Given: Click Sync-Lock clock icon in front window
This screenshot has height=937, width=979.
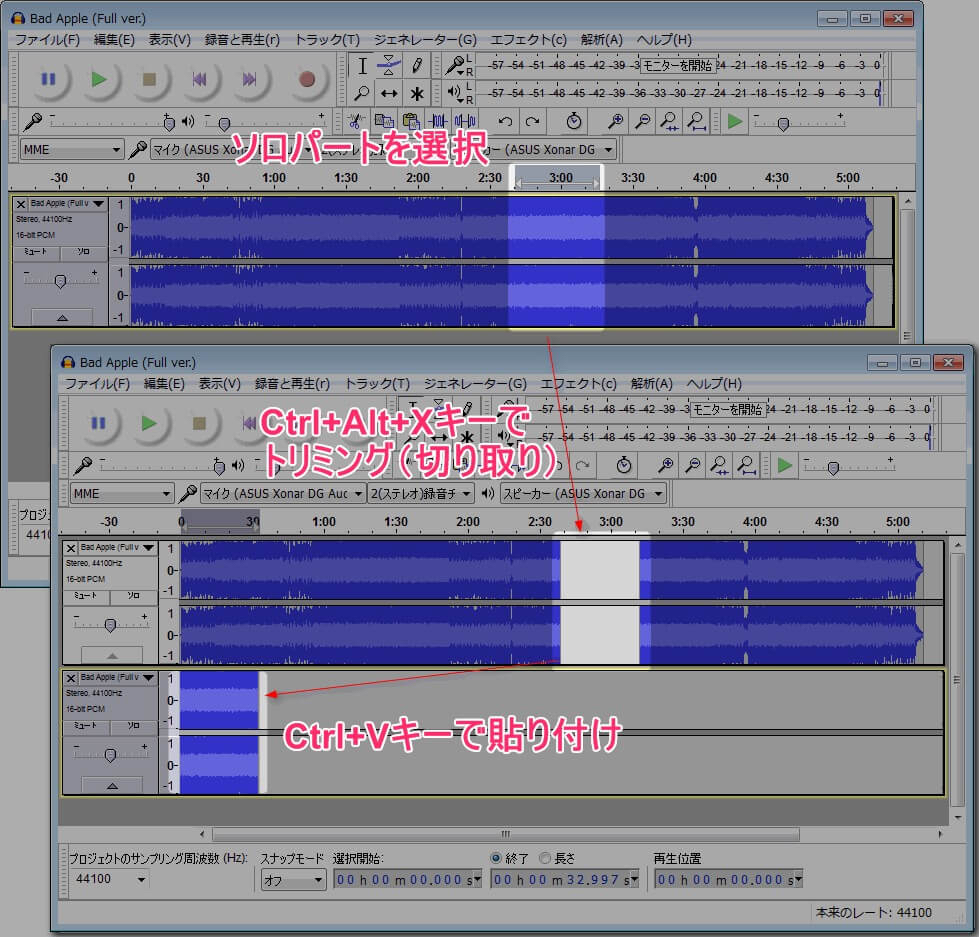Looking at the screenshot, I should [624, 465].
